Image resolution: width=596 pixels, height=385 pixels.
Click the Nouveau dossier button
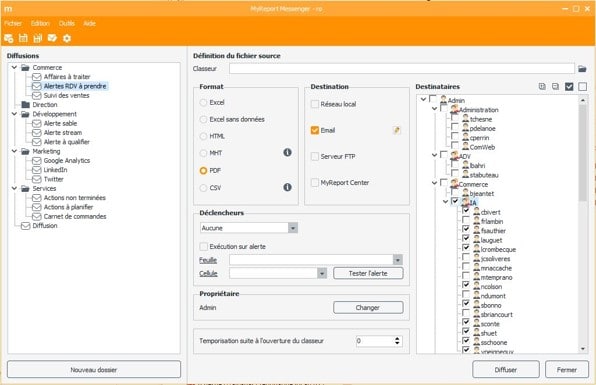pyautogui.click(x=94, y=369)
